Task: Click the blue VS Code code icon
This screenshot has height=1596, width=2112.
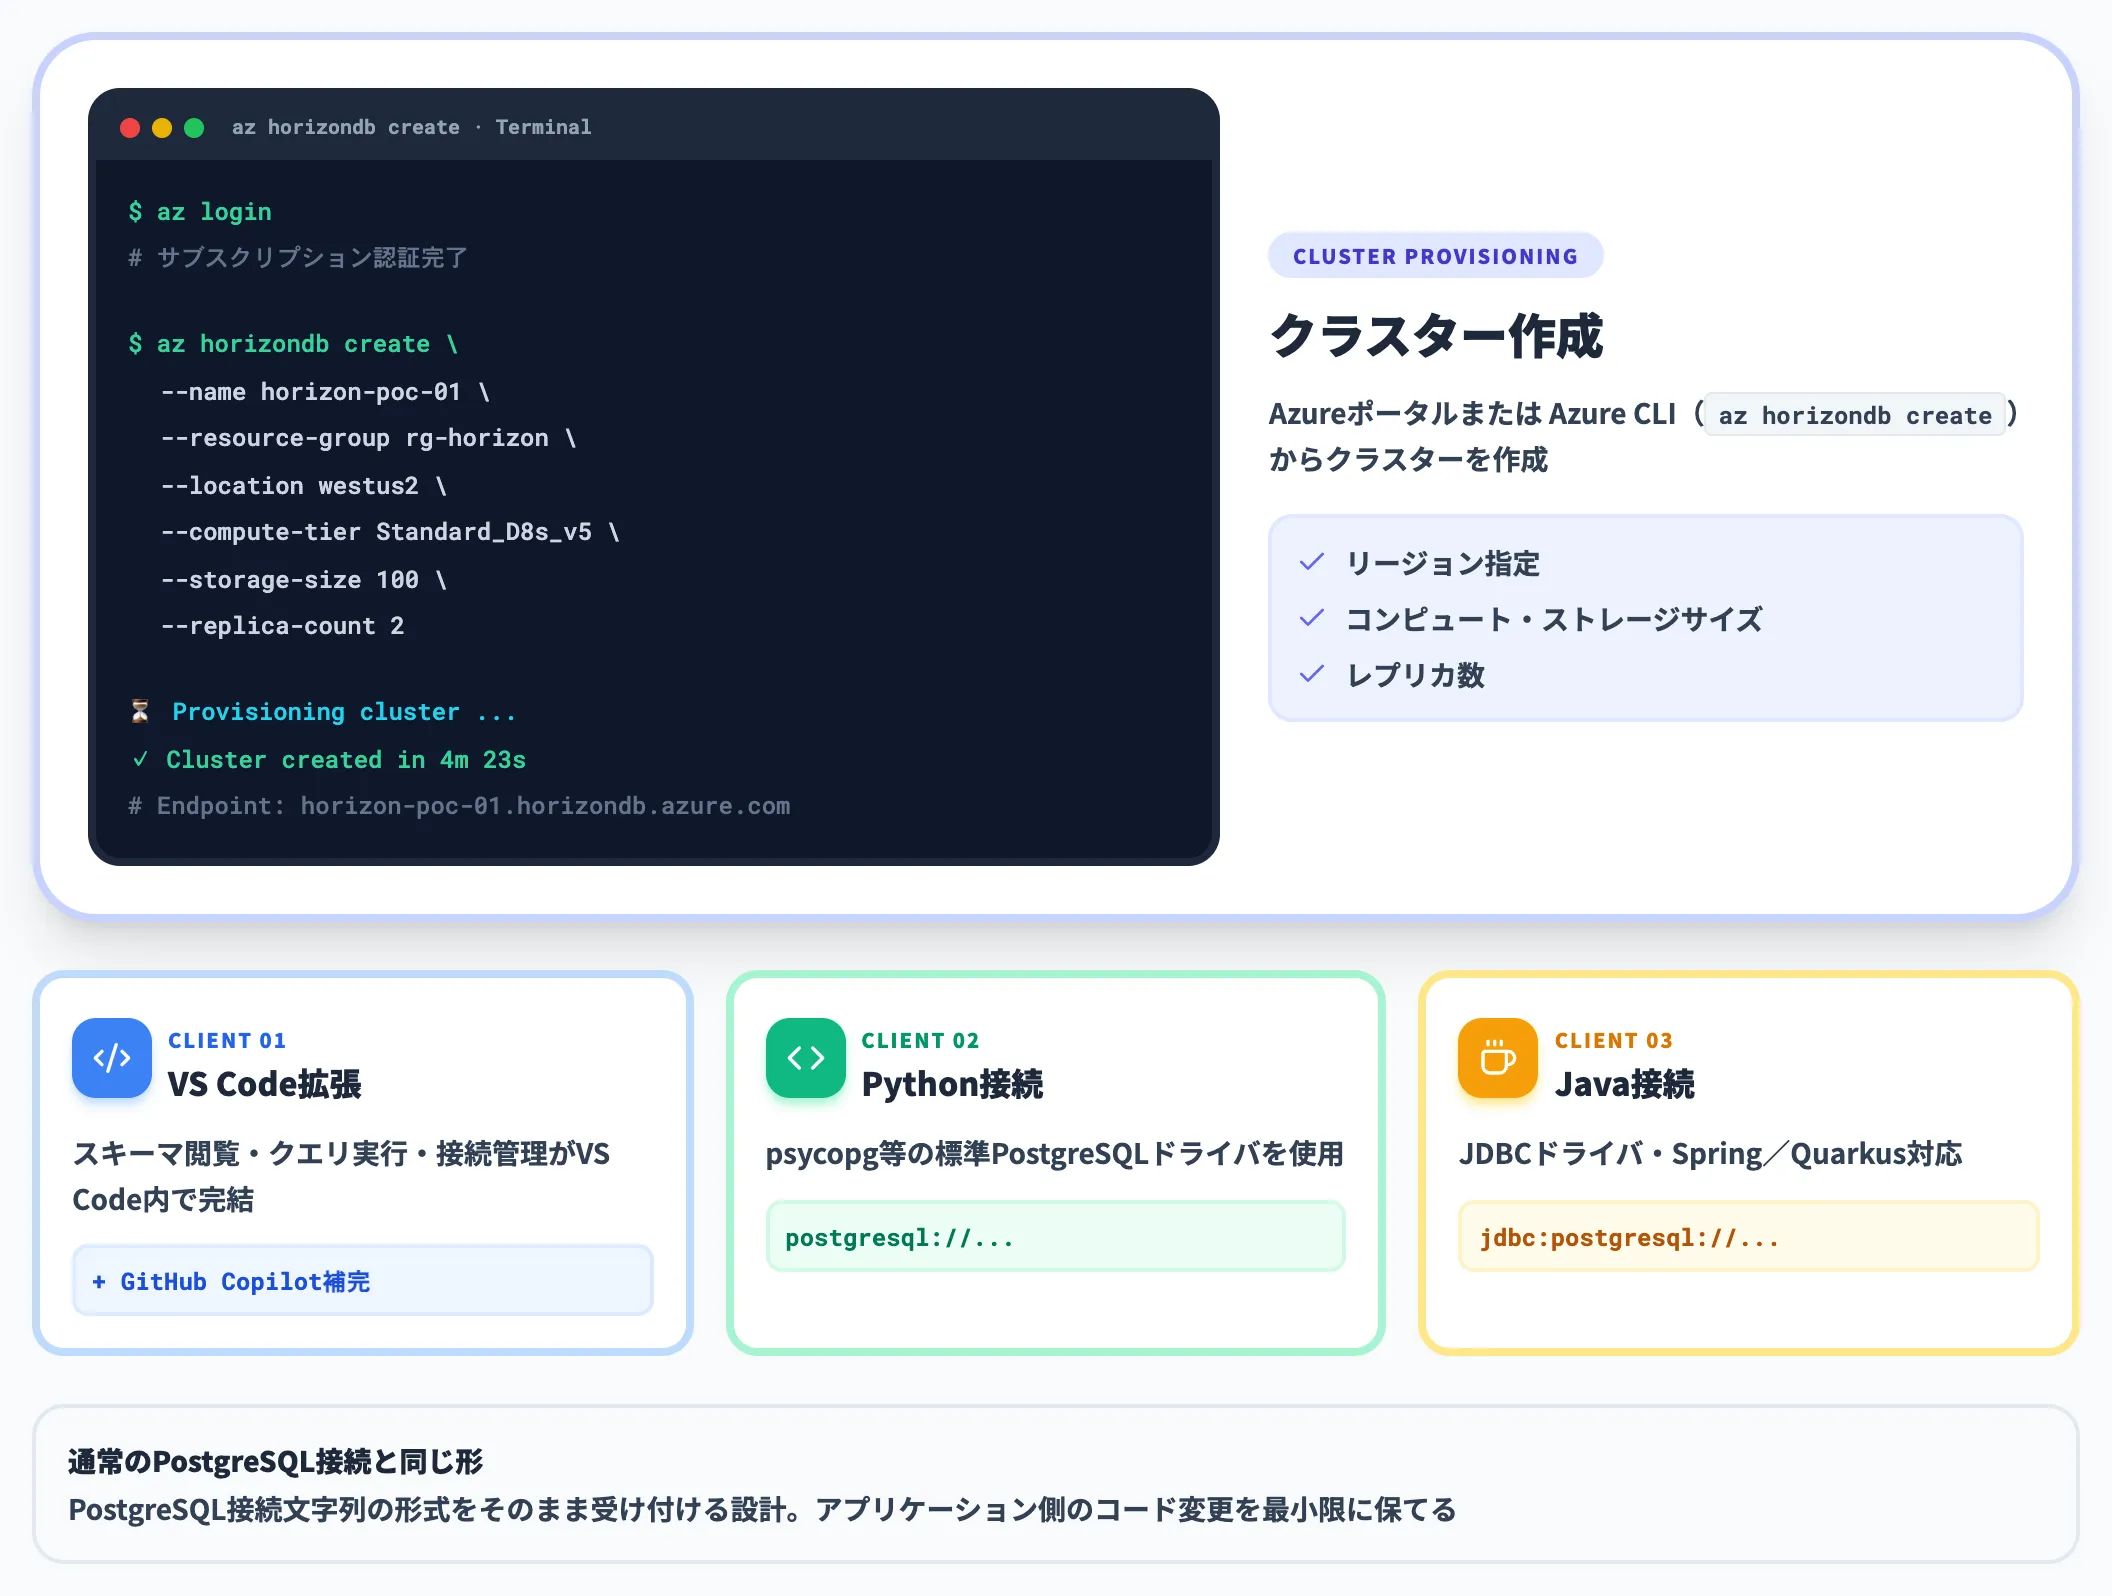Action: pos(112,1058)
